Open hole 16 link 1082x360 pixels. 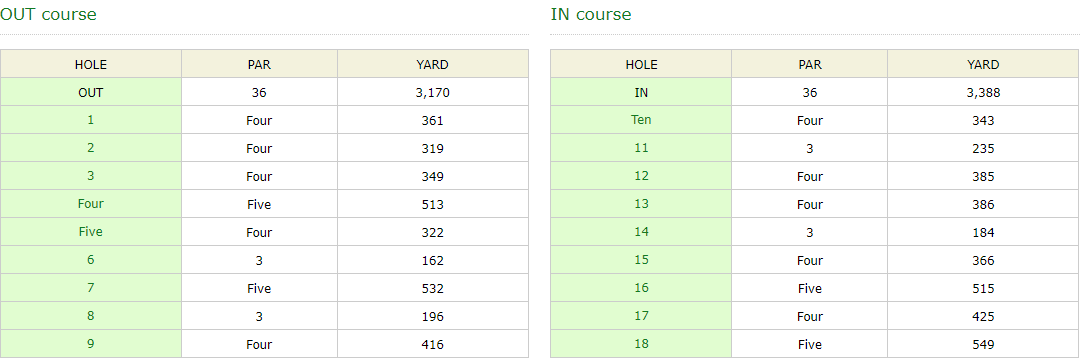[x=641, y=288]
